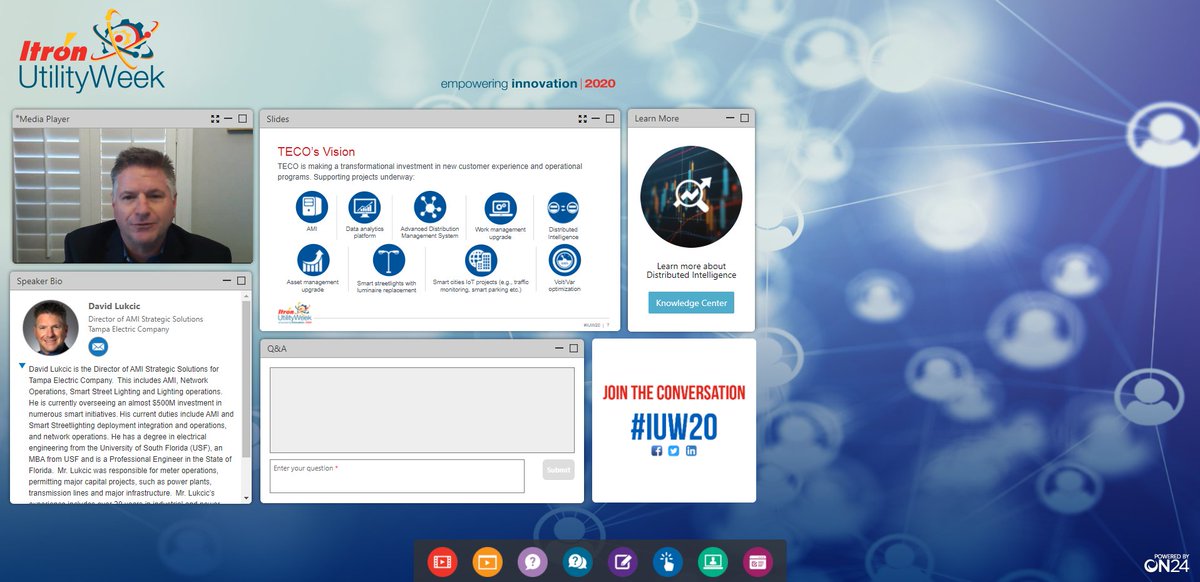
Task: Minimize the Media Player panel
Action: pos(229,118)
